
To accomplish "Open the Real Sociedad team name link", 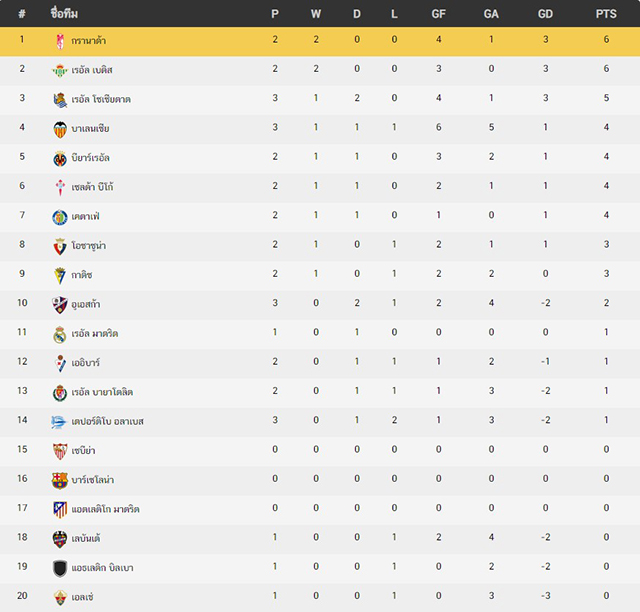I will point(101,99).
